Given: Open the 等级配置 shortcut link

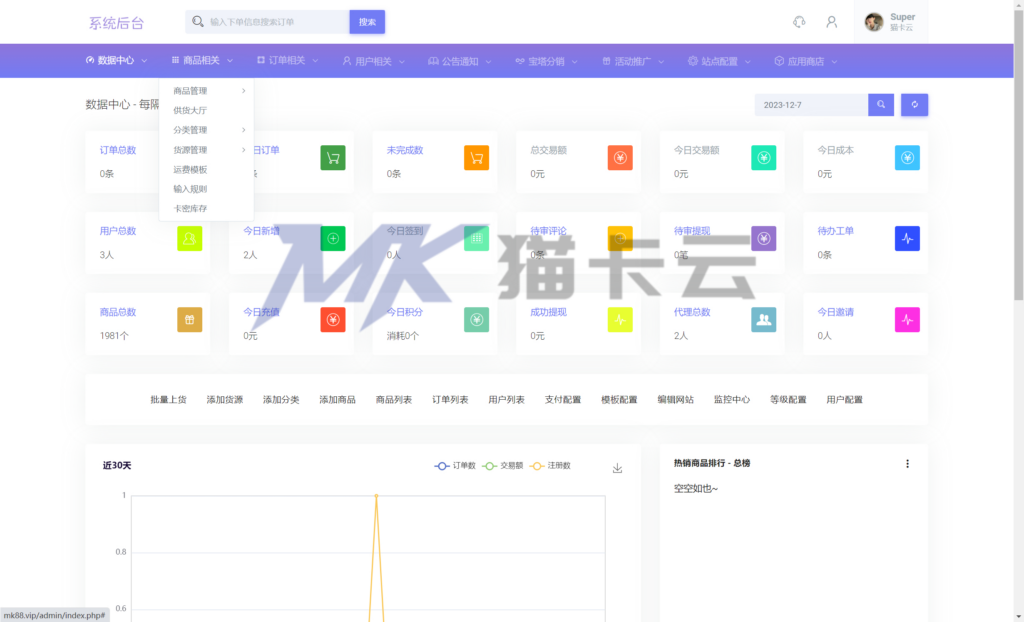Looking at the screenshot, I should tap(788, 400).
